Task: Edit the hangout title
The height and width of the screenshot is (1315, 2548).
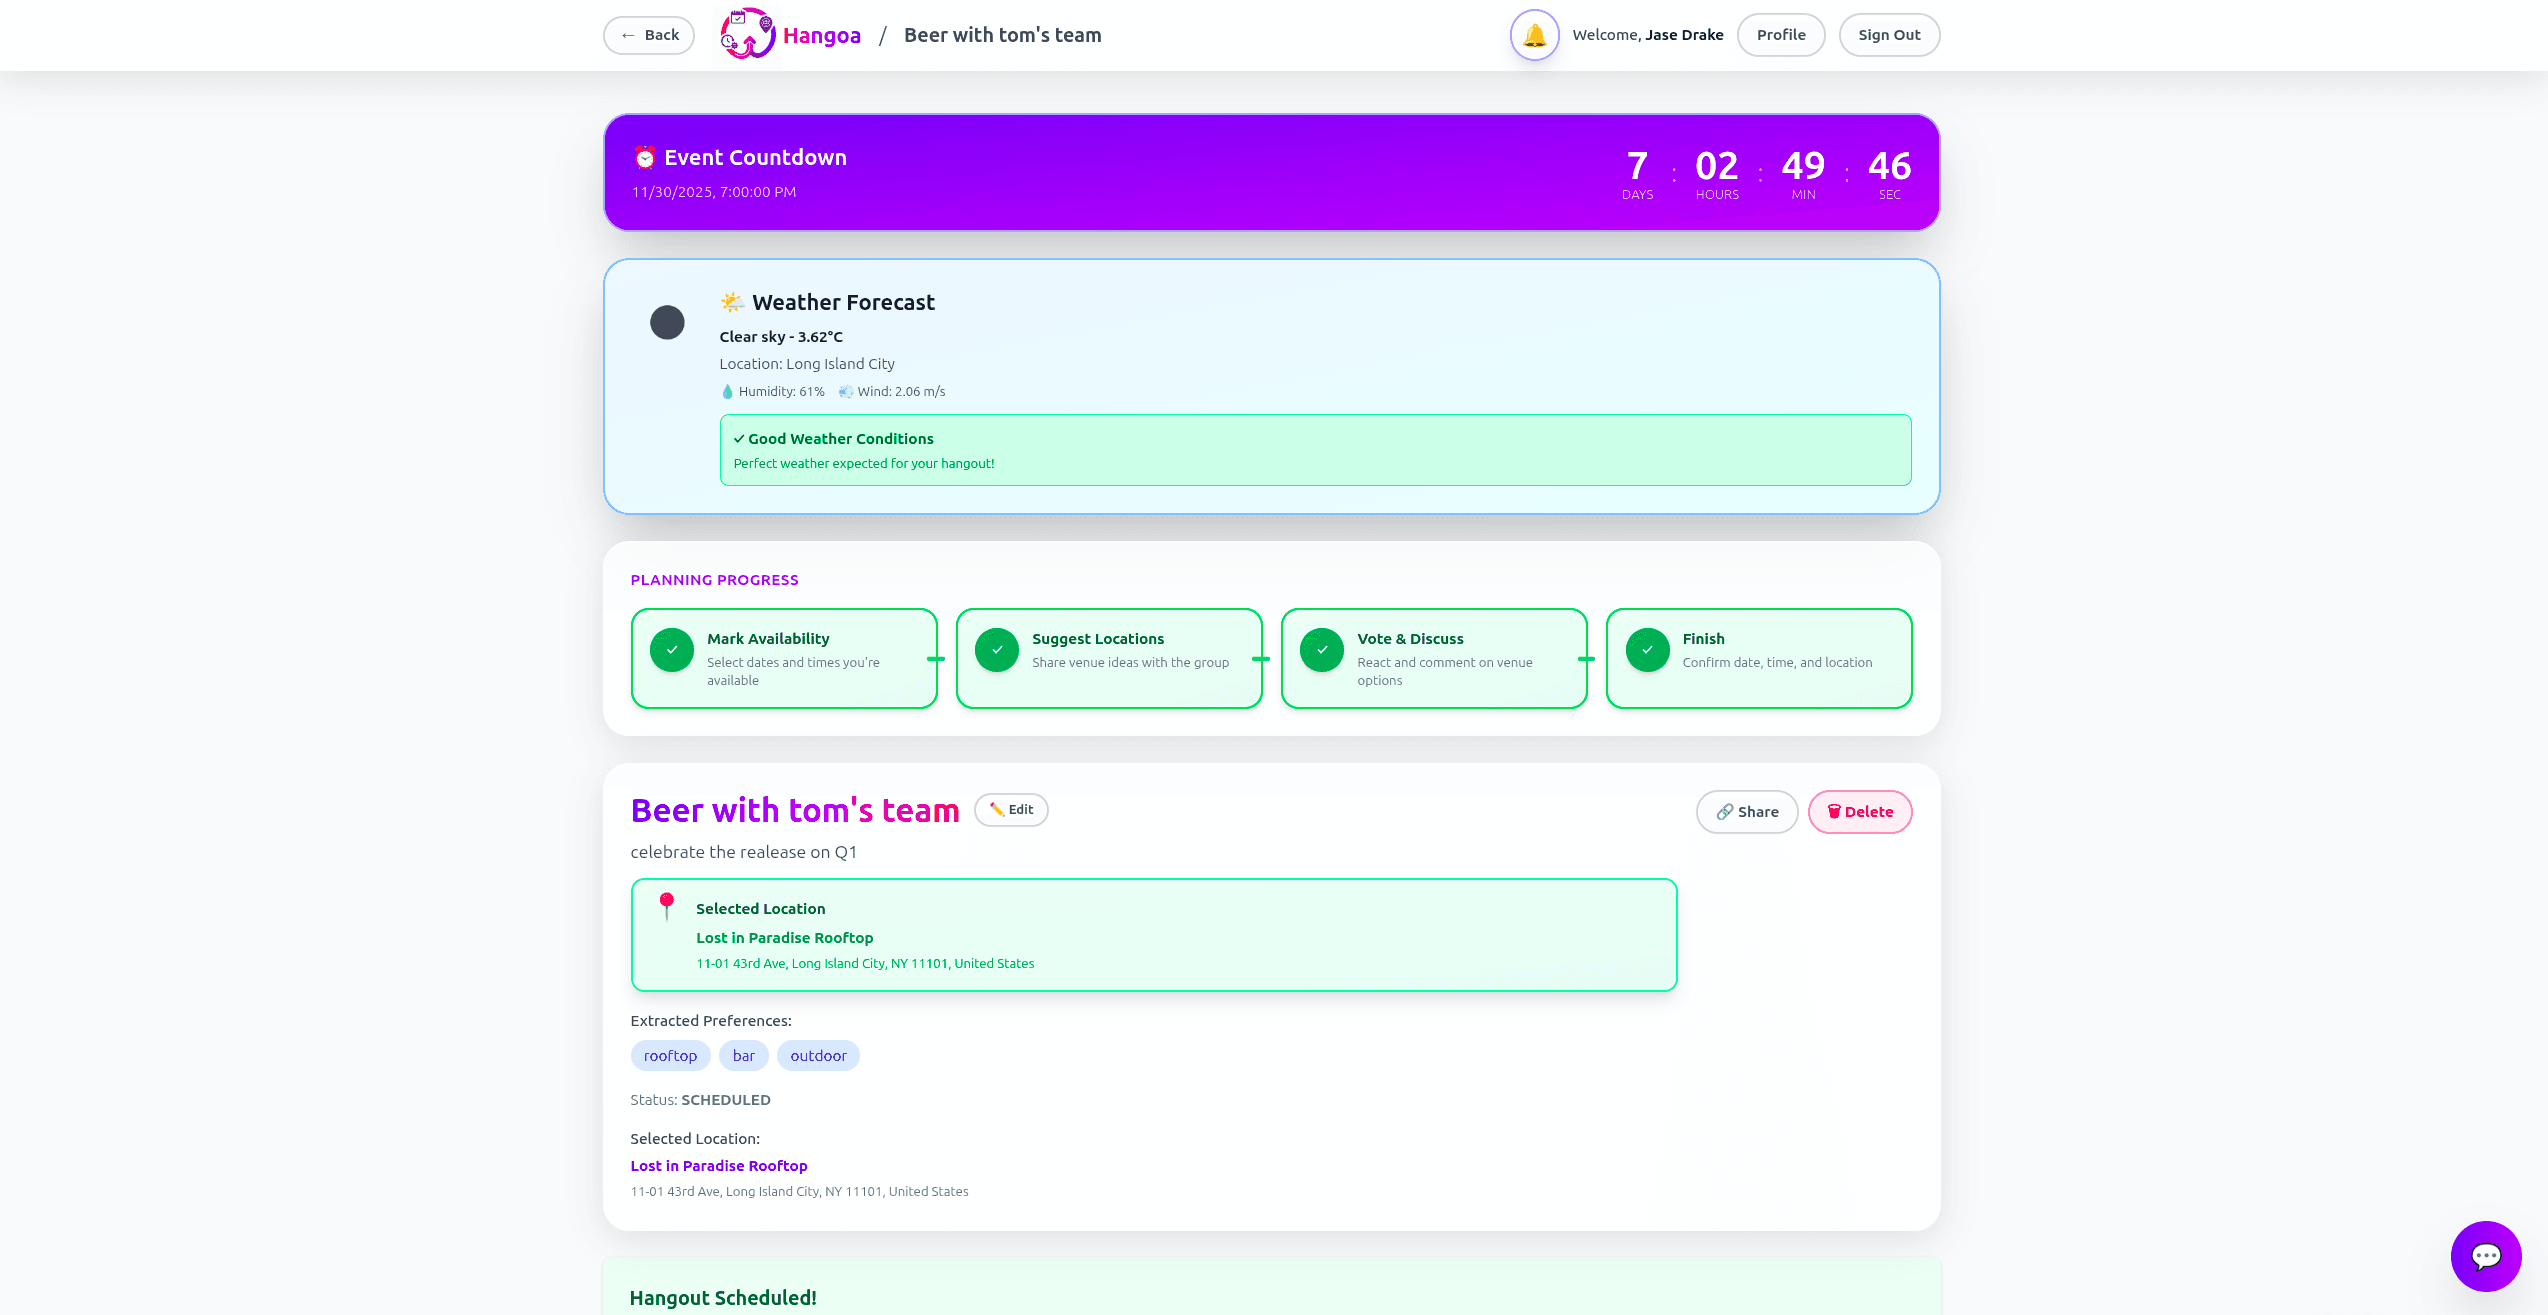Action: coord(1011,810)
